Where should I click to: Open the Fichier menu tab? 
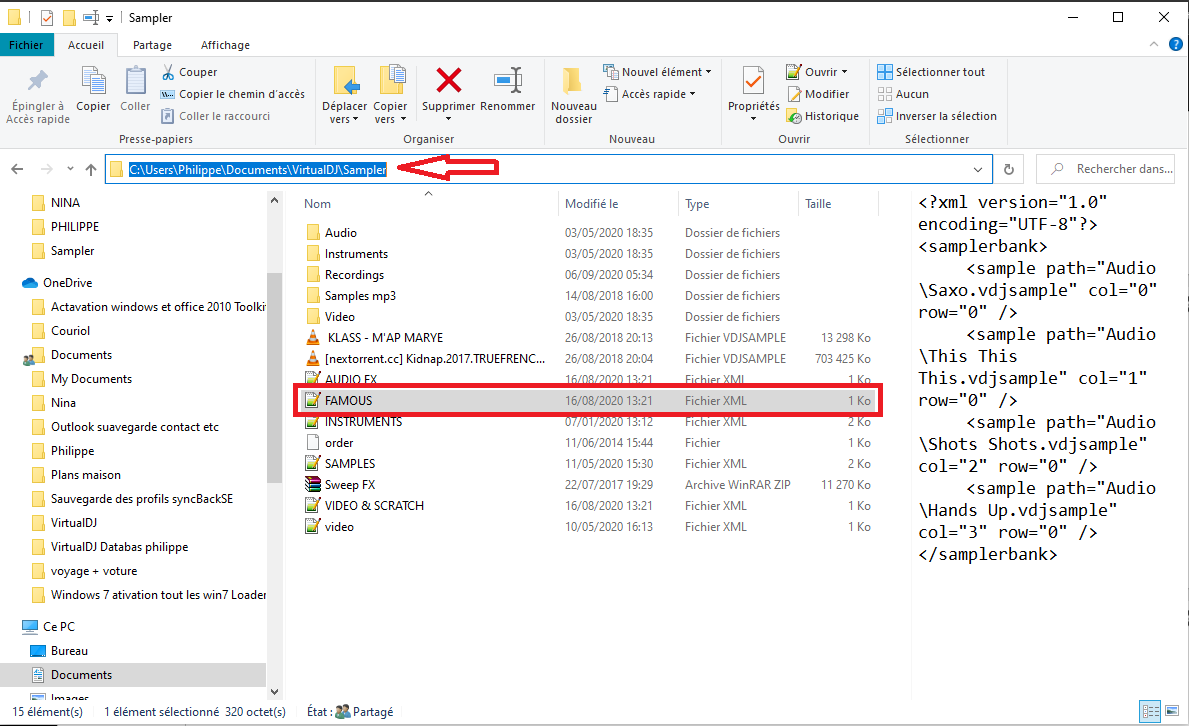point(26,45)
